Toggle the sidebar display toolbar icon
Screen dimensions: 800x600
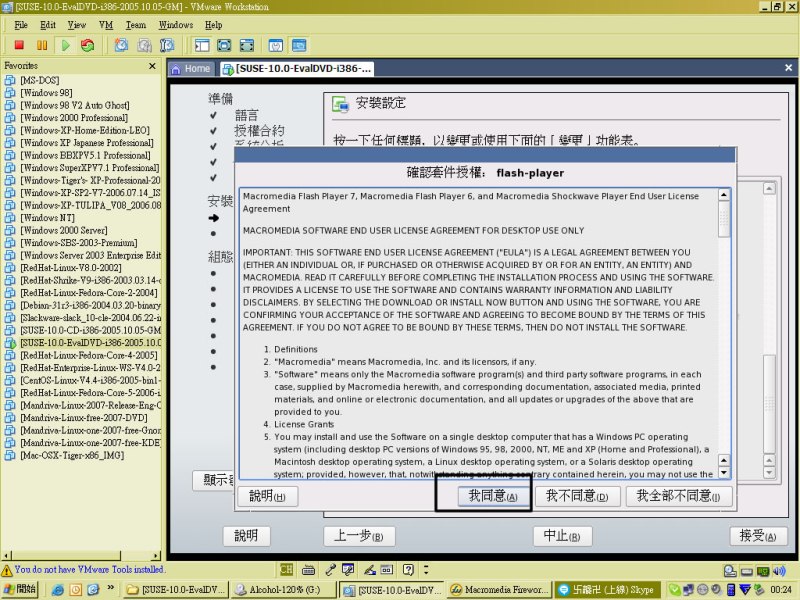(202, 45)
